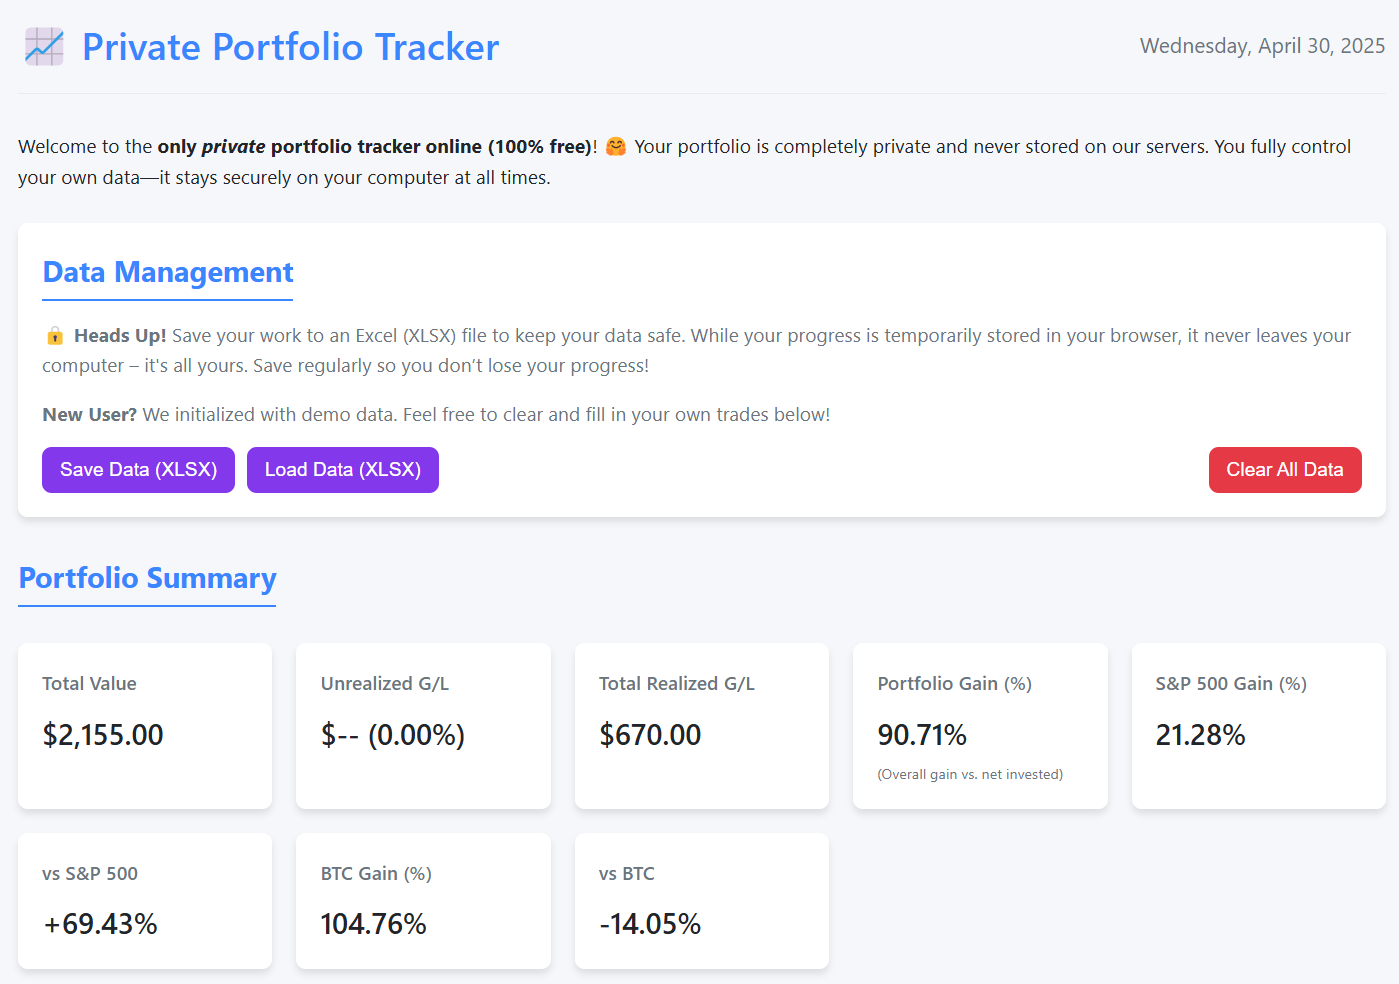Click the Portfolio Summary section heading
Viewport: 1399px width, 984px height.
tap(146, 578)
